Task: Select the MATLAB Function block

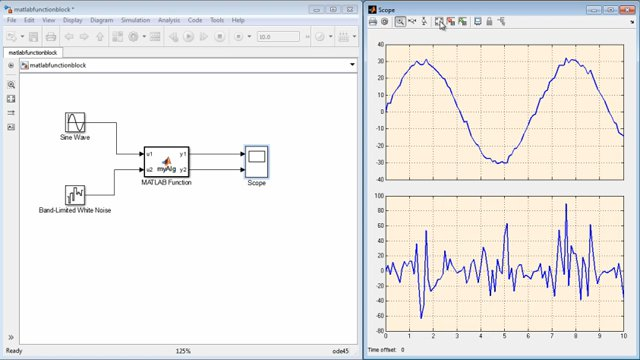Action: (167, 162)
